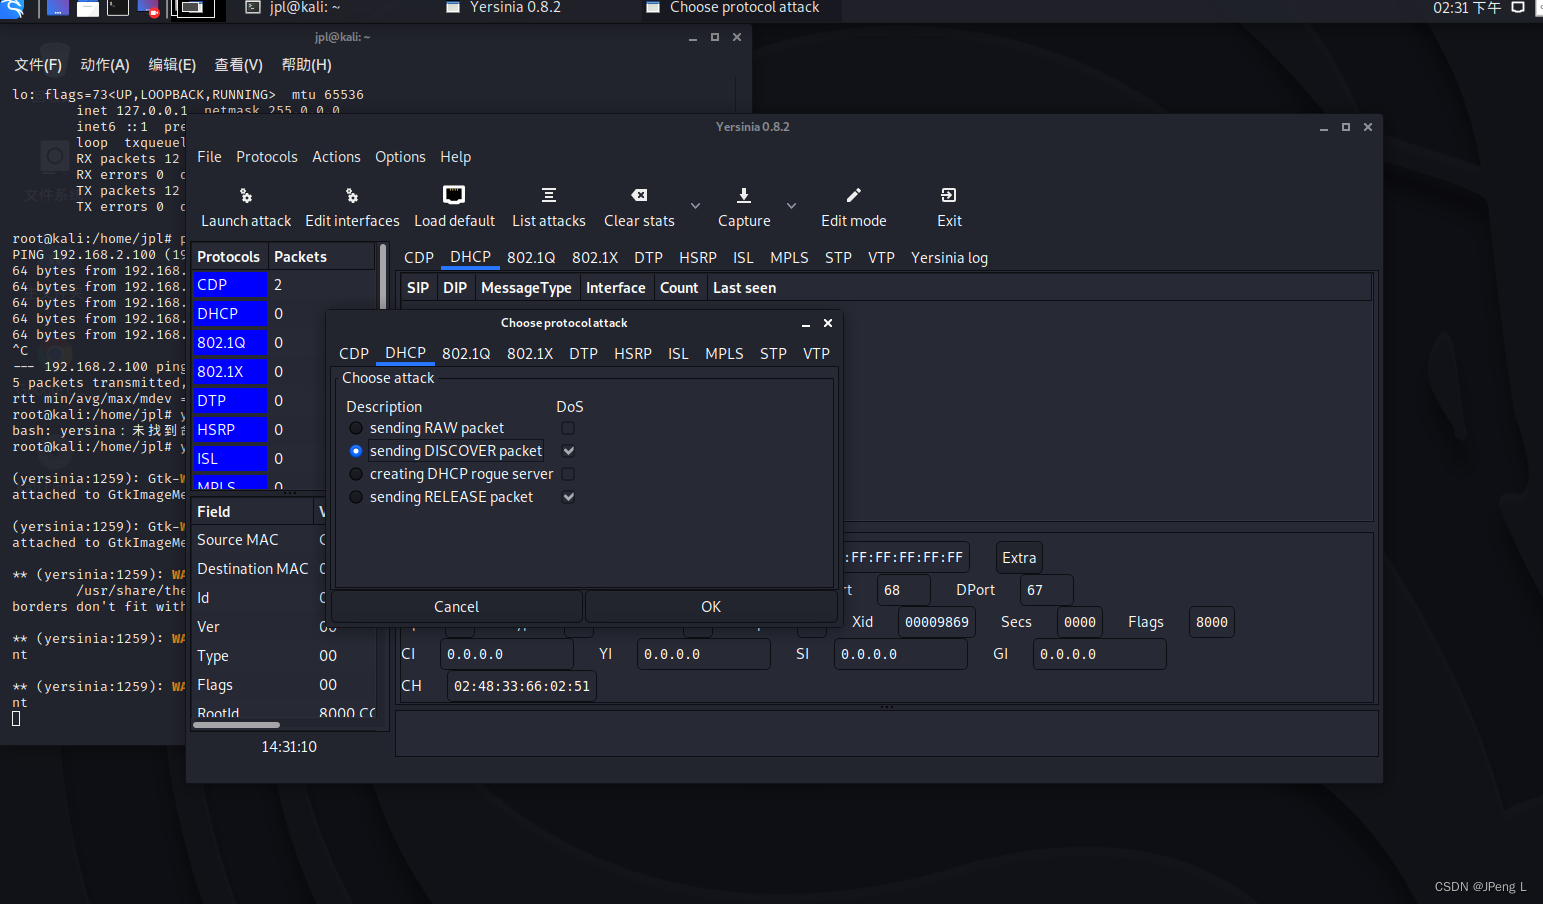Switch to 802.1Q tab in attack dialog
This screenshot has width=1543, height=904.
466,354
